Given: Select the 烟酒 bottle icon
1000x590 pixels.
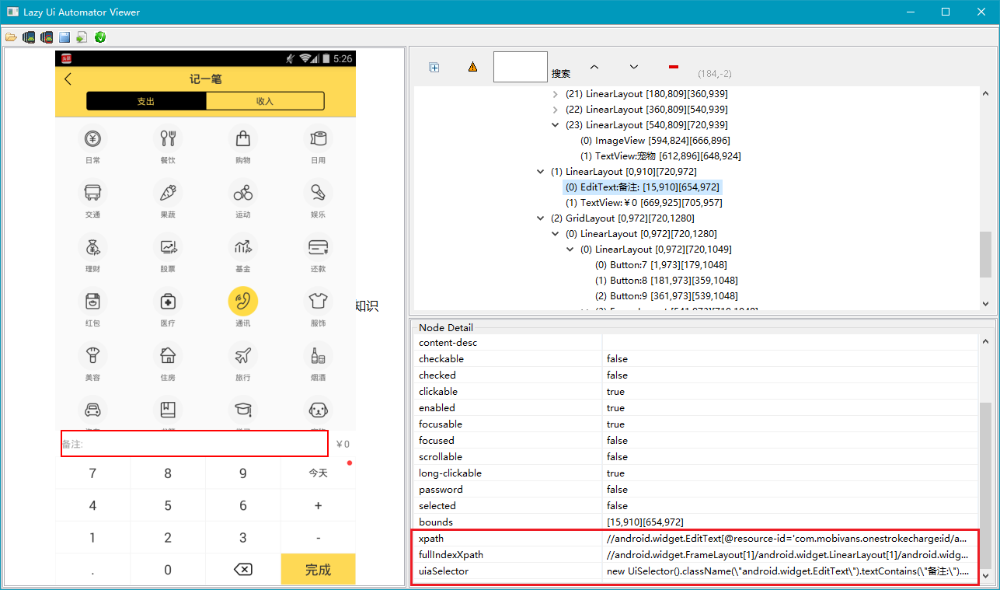Looking at the screenshot, I should pyautogui.click(x=318, y=355).
